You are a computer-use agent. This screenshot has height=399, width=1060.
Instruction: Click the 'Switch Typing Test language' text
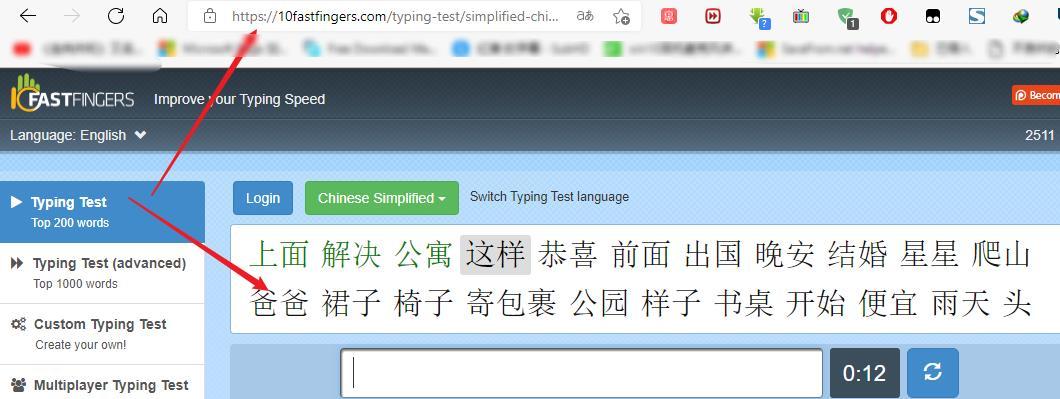pyautogui.click(x=549, y=197)
